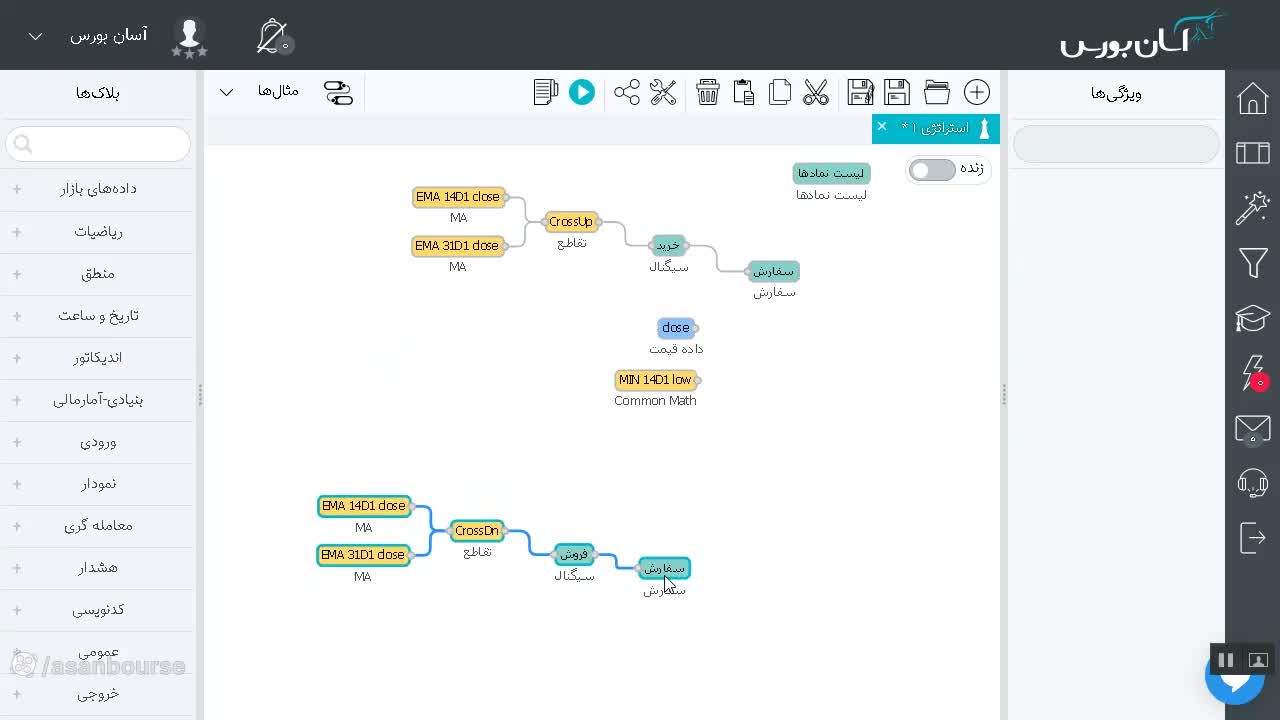Image resolution: width=1280 pixels, height=720 pixels.
Task: Click the لیست نمادها block
Action: pos(831,173)
